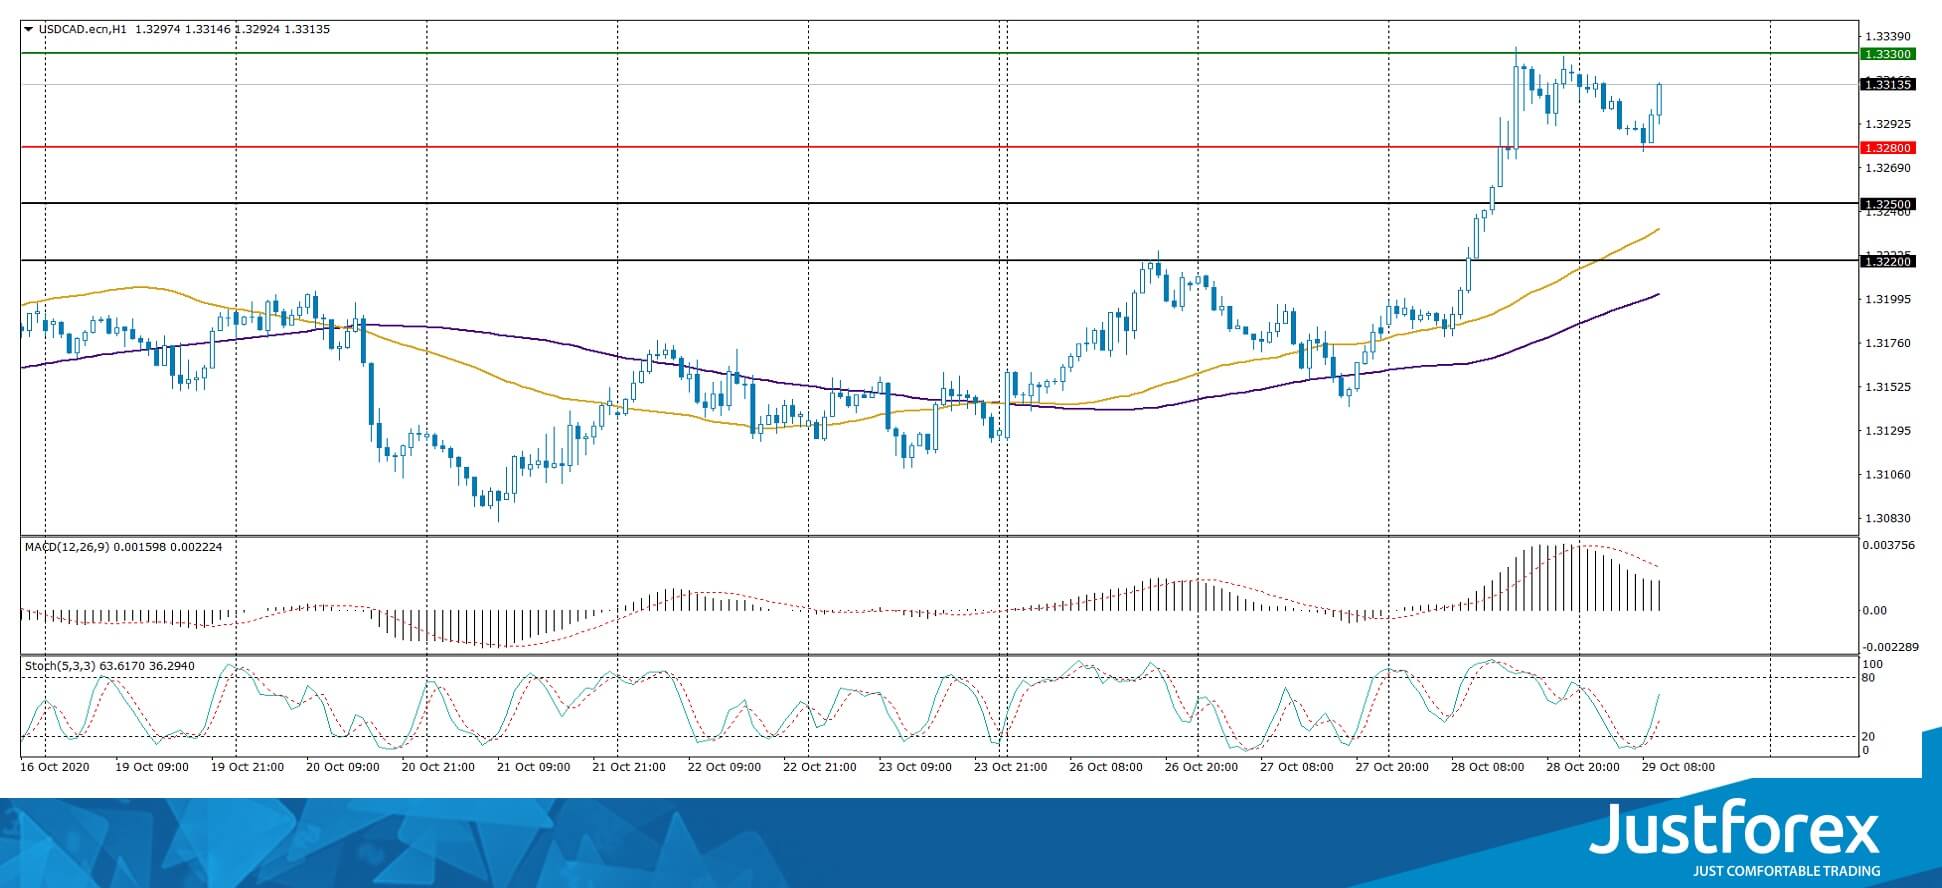Click the 1.30830 value on price axis
Viewport: 1942px width, 888px height.
1888,519
